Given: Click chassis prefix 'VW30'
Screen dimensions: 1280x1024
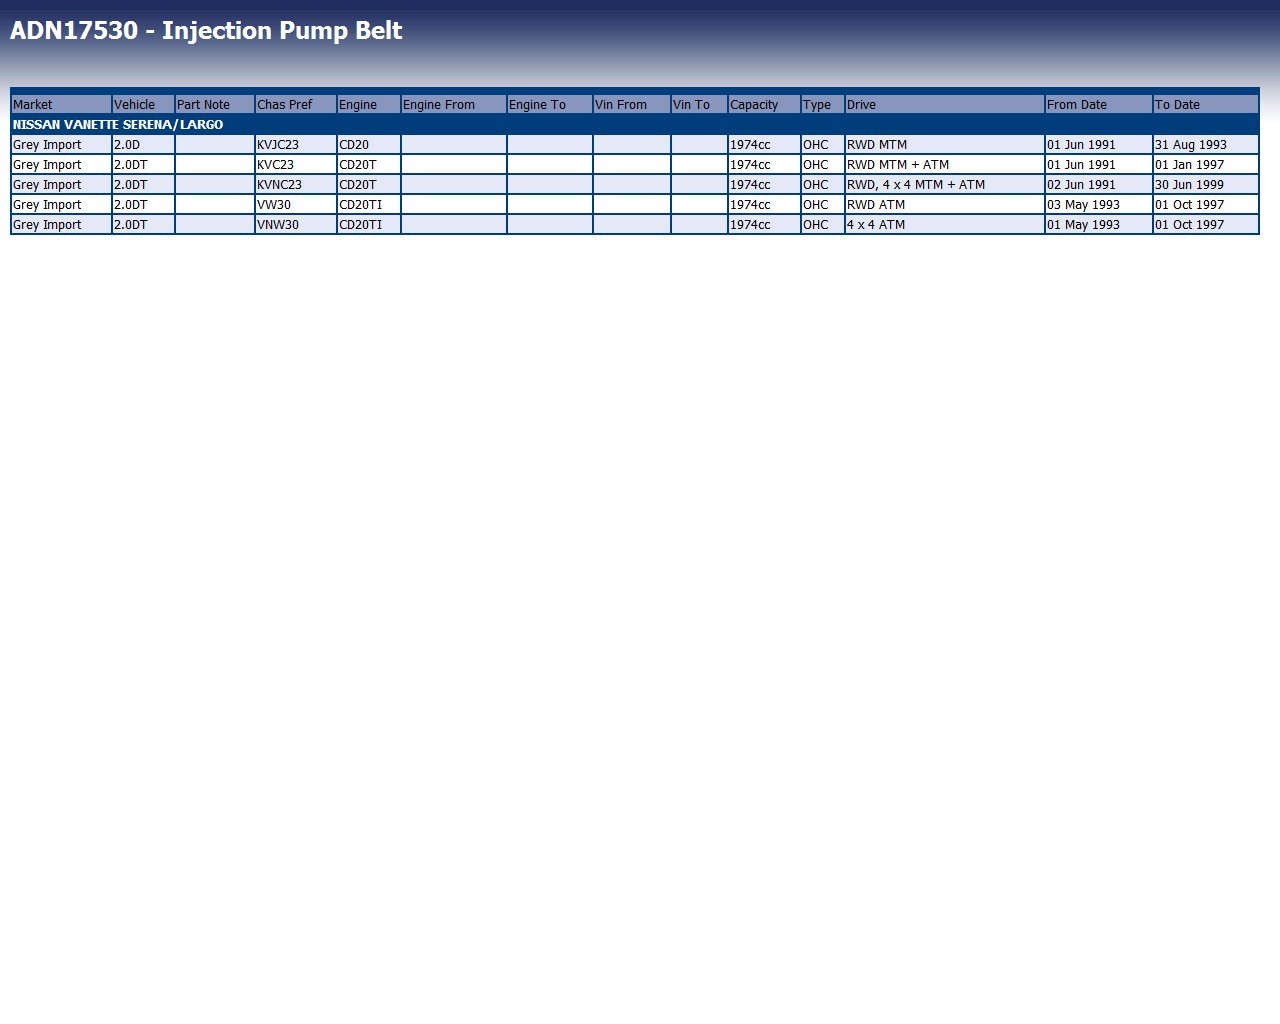Looking at the screenshot, I should click(296, 204).
